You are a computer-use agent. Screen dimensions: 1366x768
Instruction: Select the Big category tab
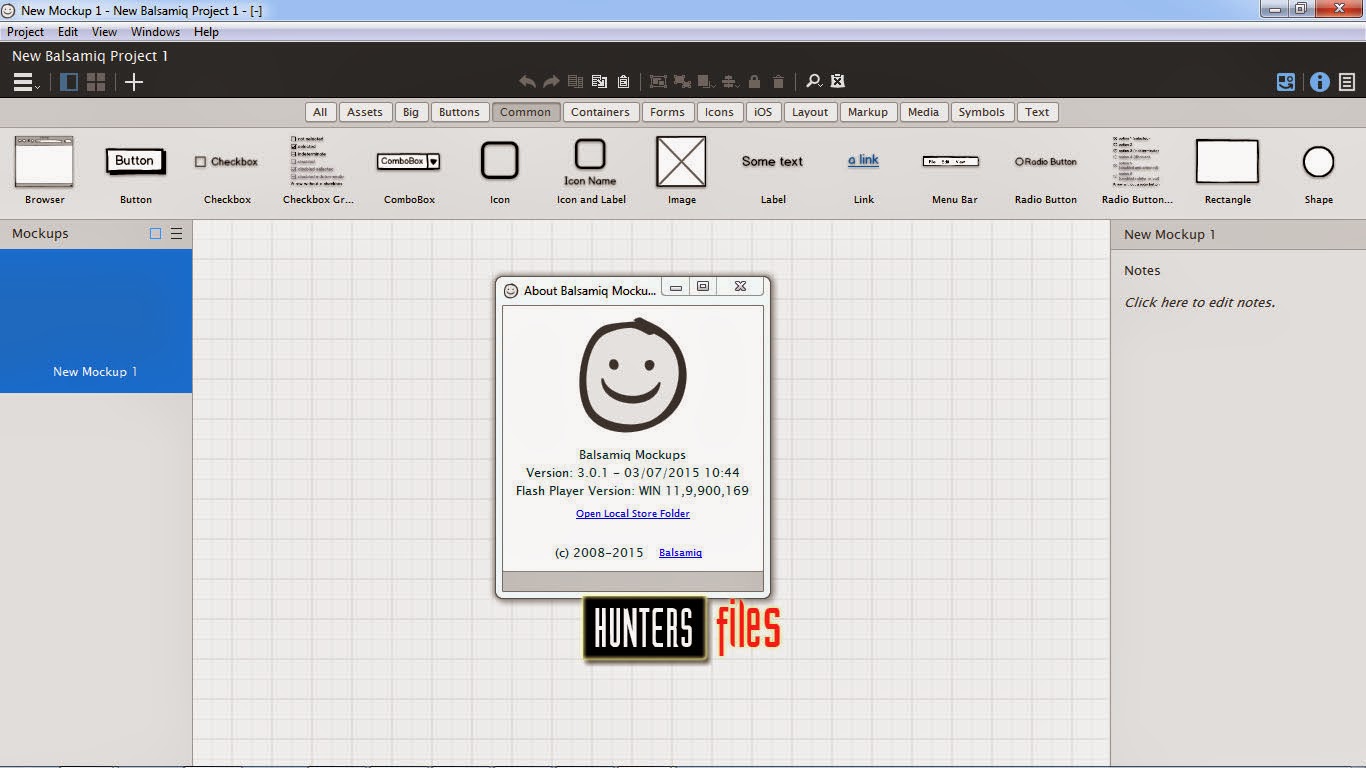pos(411,112)
